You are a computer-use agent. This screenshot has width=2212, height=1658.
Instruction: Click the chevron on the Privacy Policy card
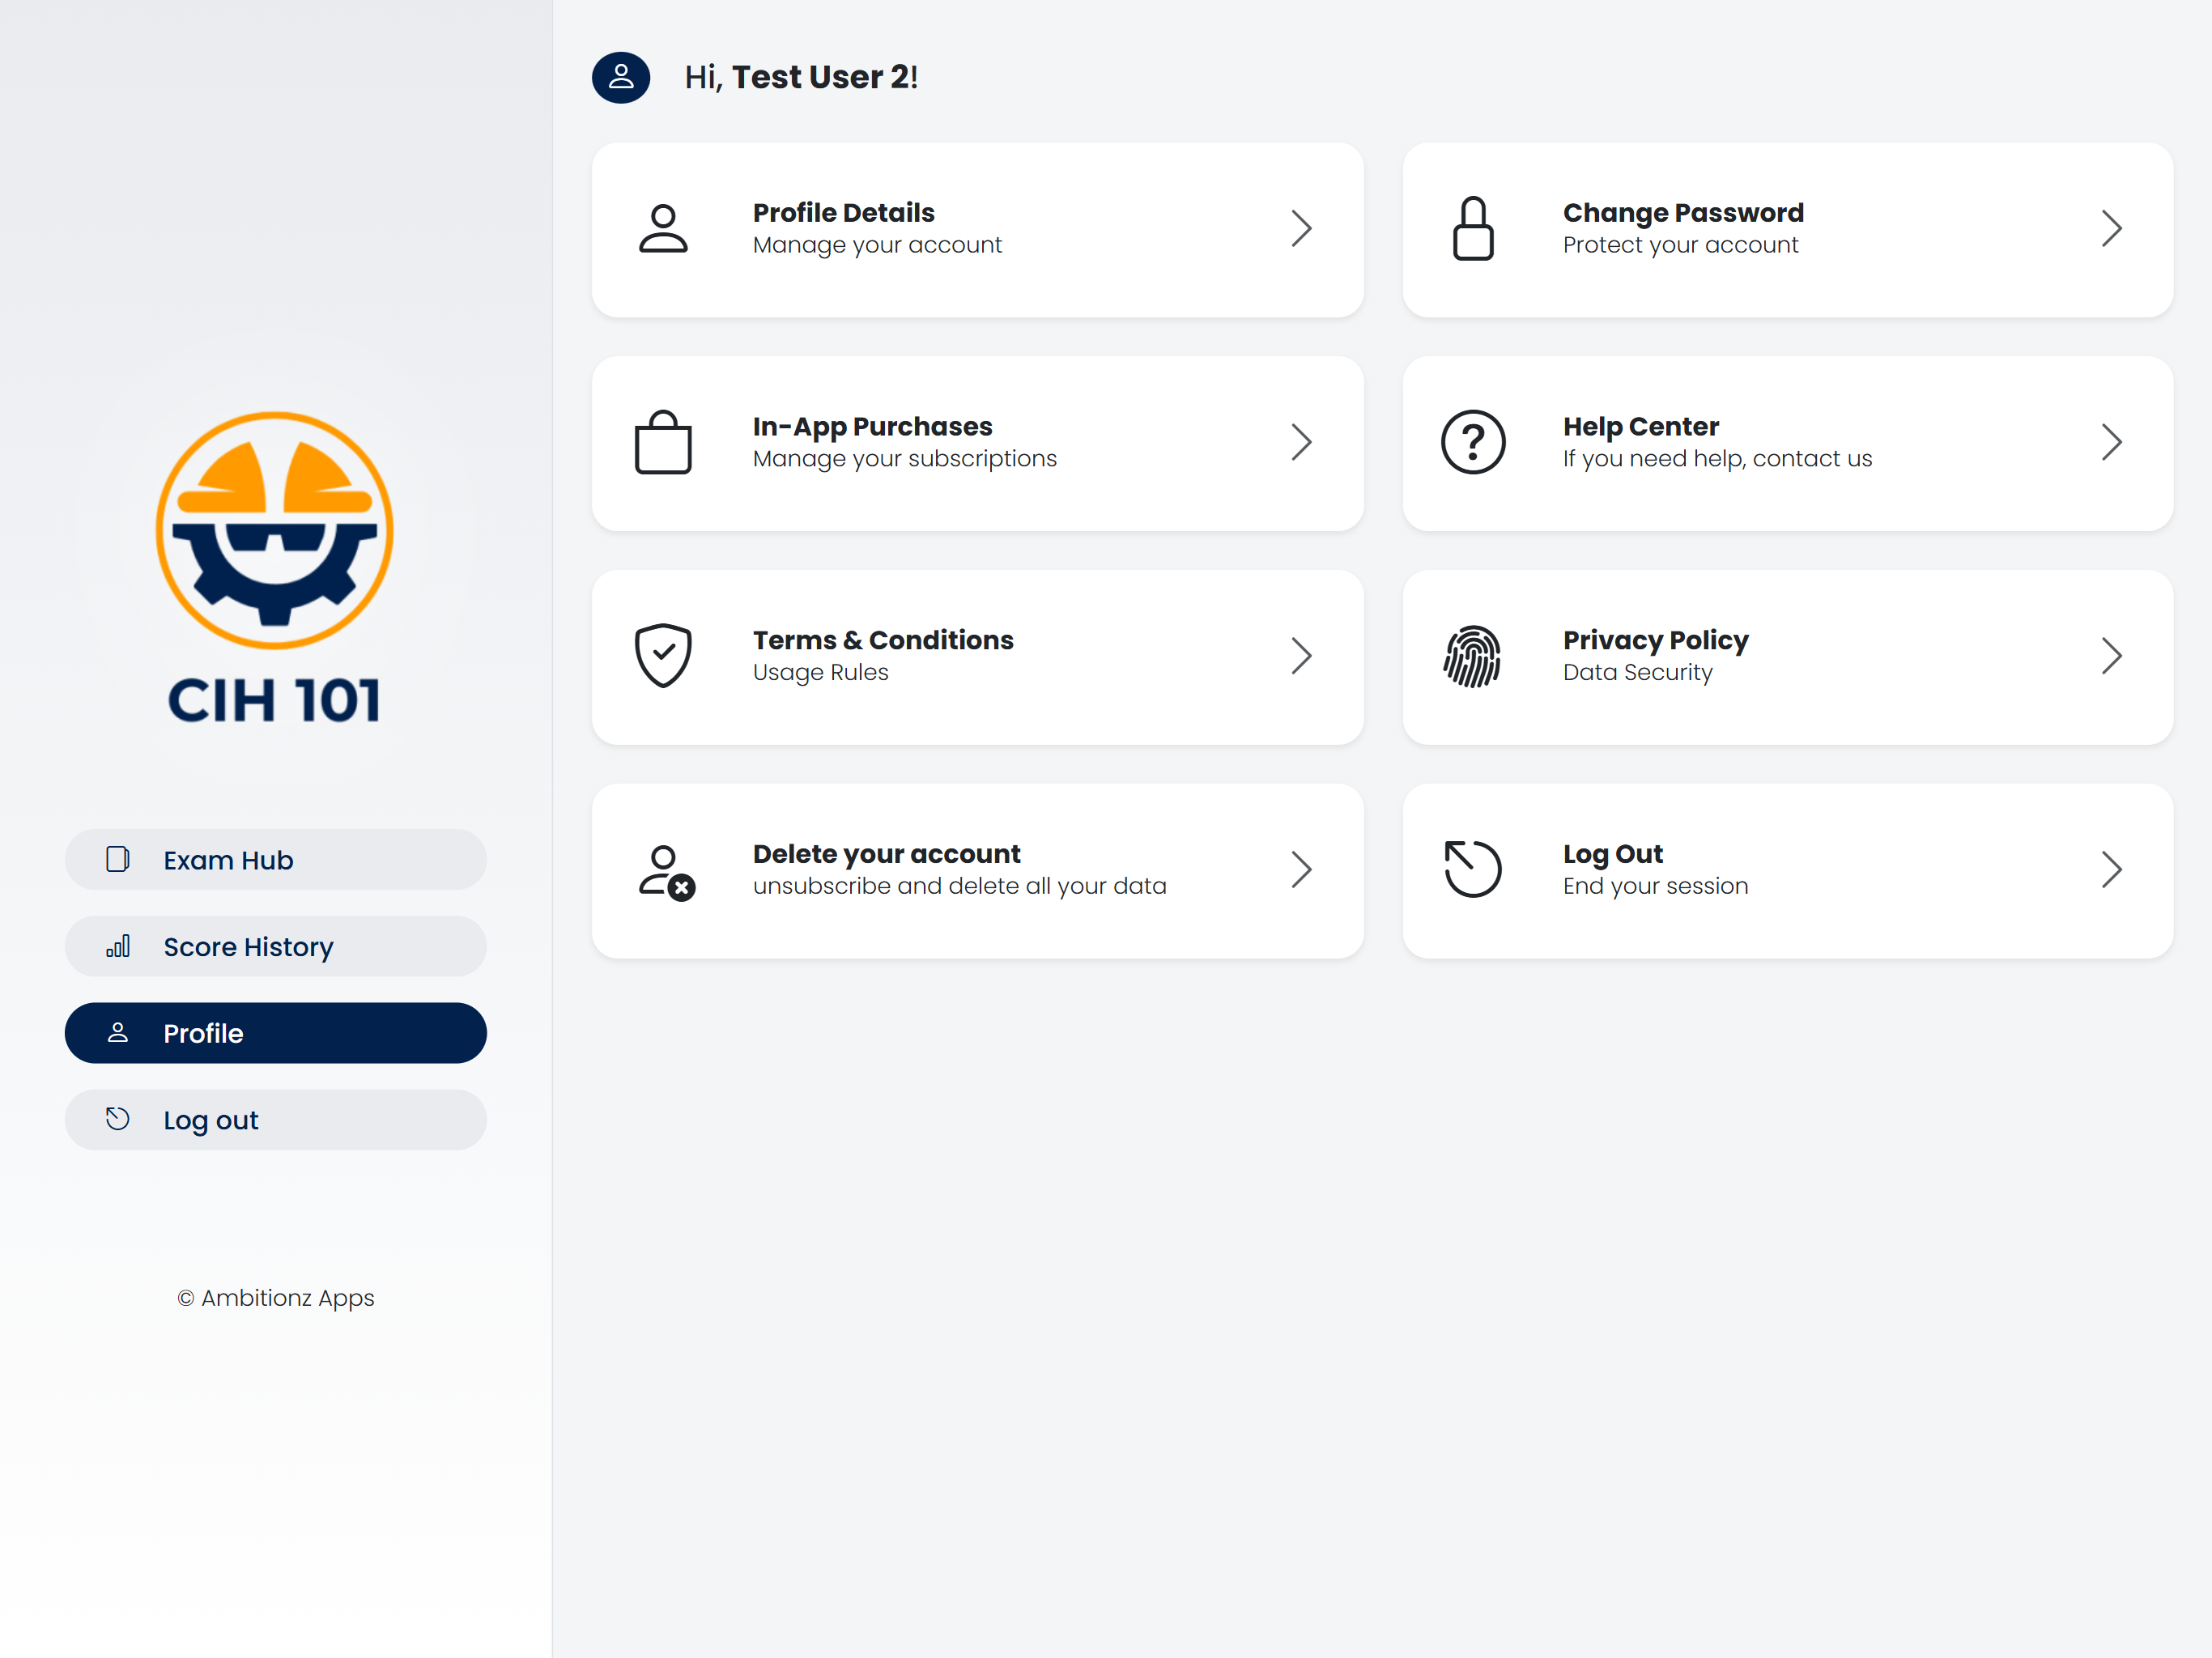pos(2111,656)
